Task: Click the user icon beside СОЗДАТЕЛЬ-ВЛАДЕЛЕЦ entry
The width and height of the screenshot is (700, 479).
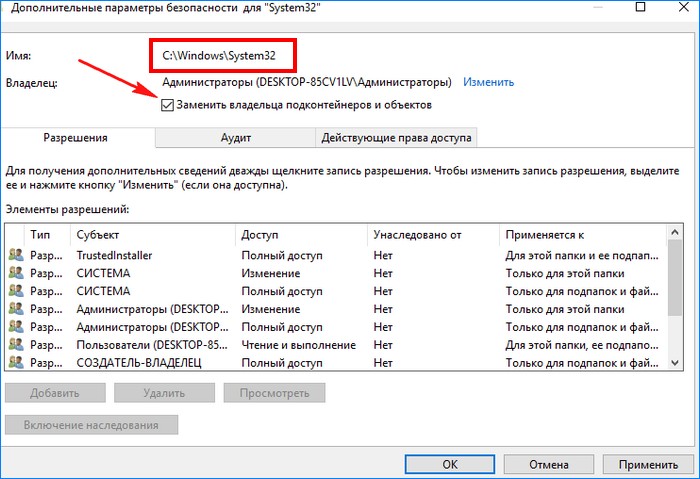Action: (15, 362)
